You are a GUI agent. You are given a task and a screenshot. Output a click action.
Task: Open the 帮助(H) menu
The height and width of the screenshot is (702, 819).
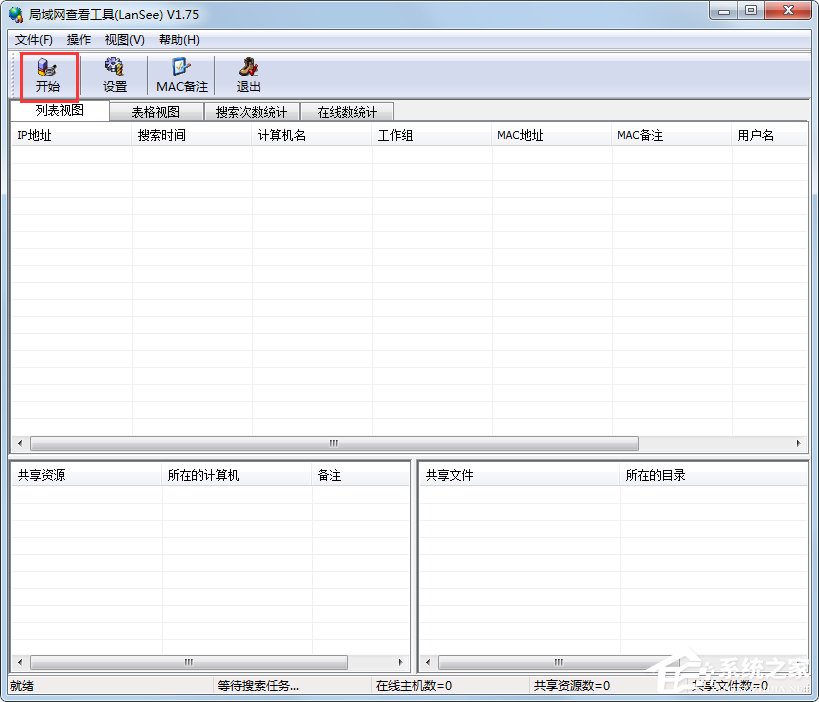coord(175,40)
